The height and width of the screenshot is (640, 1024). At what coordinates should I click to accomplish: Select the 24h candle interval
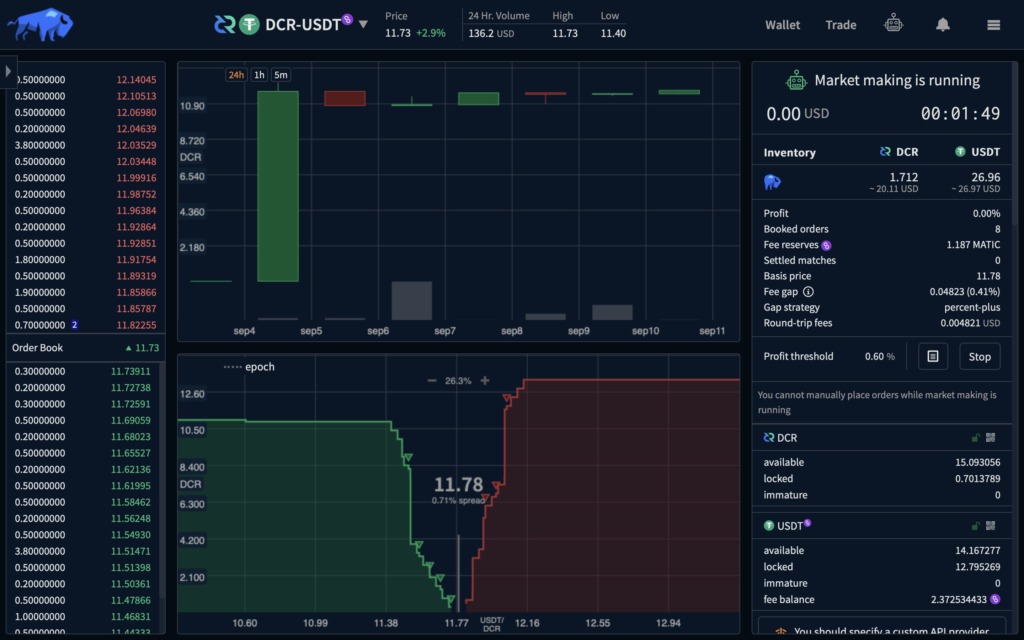[236, 75]
